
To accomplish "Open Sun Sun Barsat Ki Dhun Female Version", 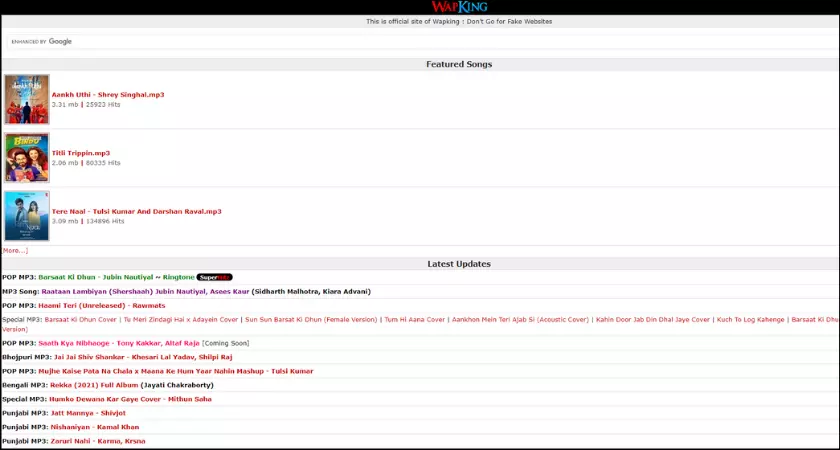I will (311, 320).
